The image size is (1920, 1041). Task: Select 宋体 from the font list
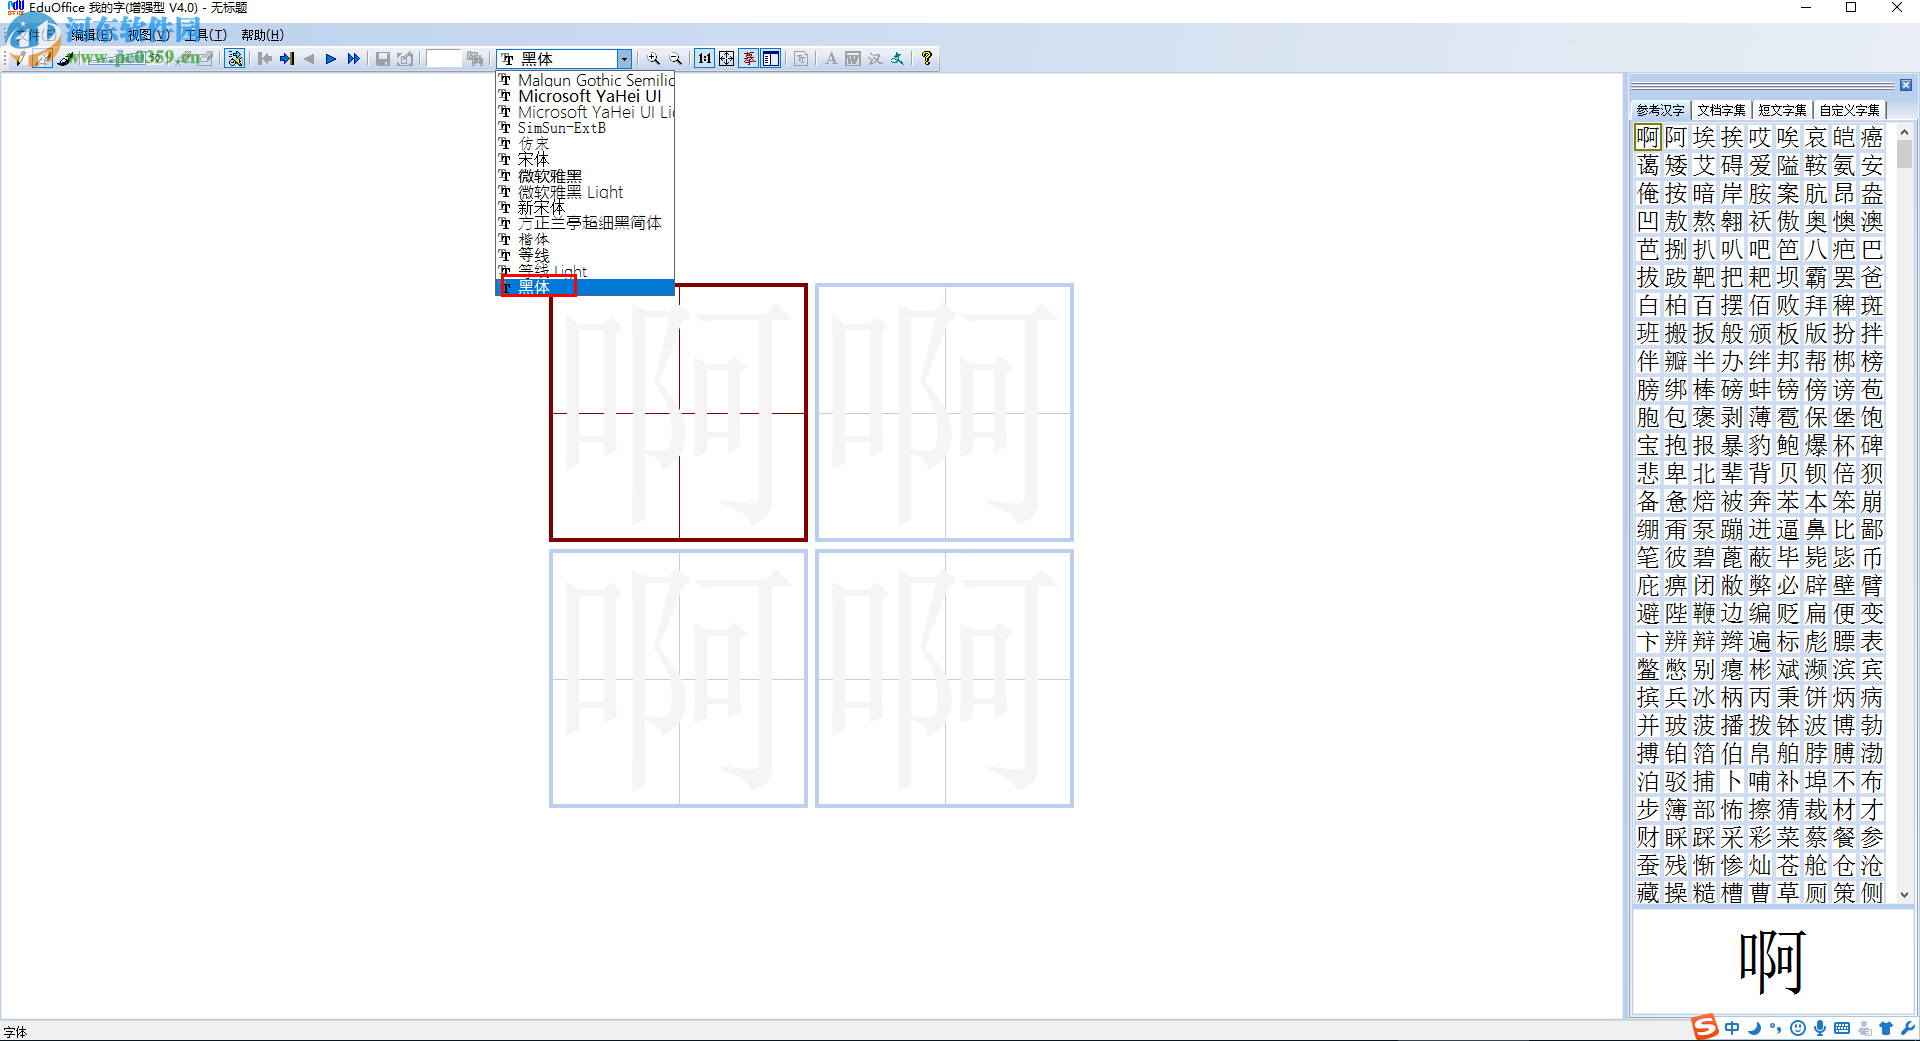pos(534,159)
